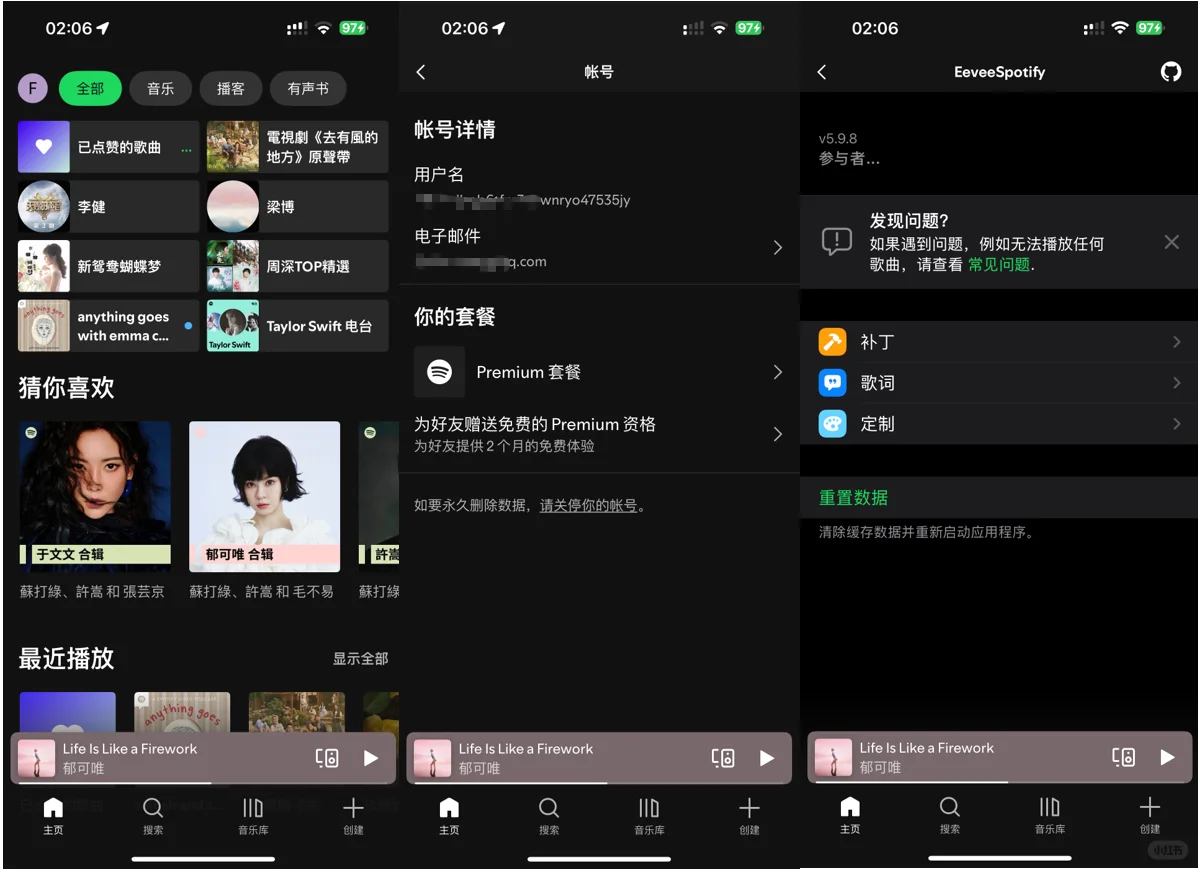Expand the 为好友赠送免费的 Premium 资格 row
The image size is (1198, 869).
point(778,434)
